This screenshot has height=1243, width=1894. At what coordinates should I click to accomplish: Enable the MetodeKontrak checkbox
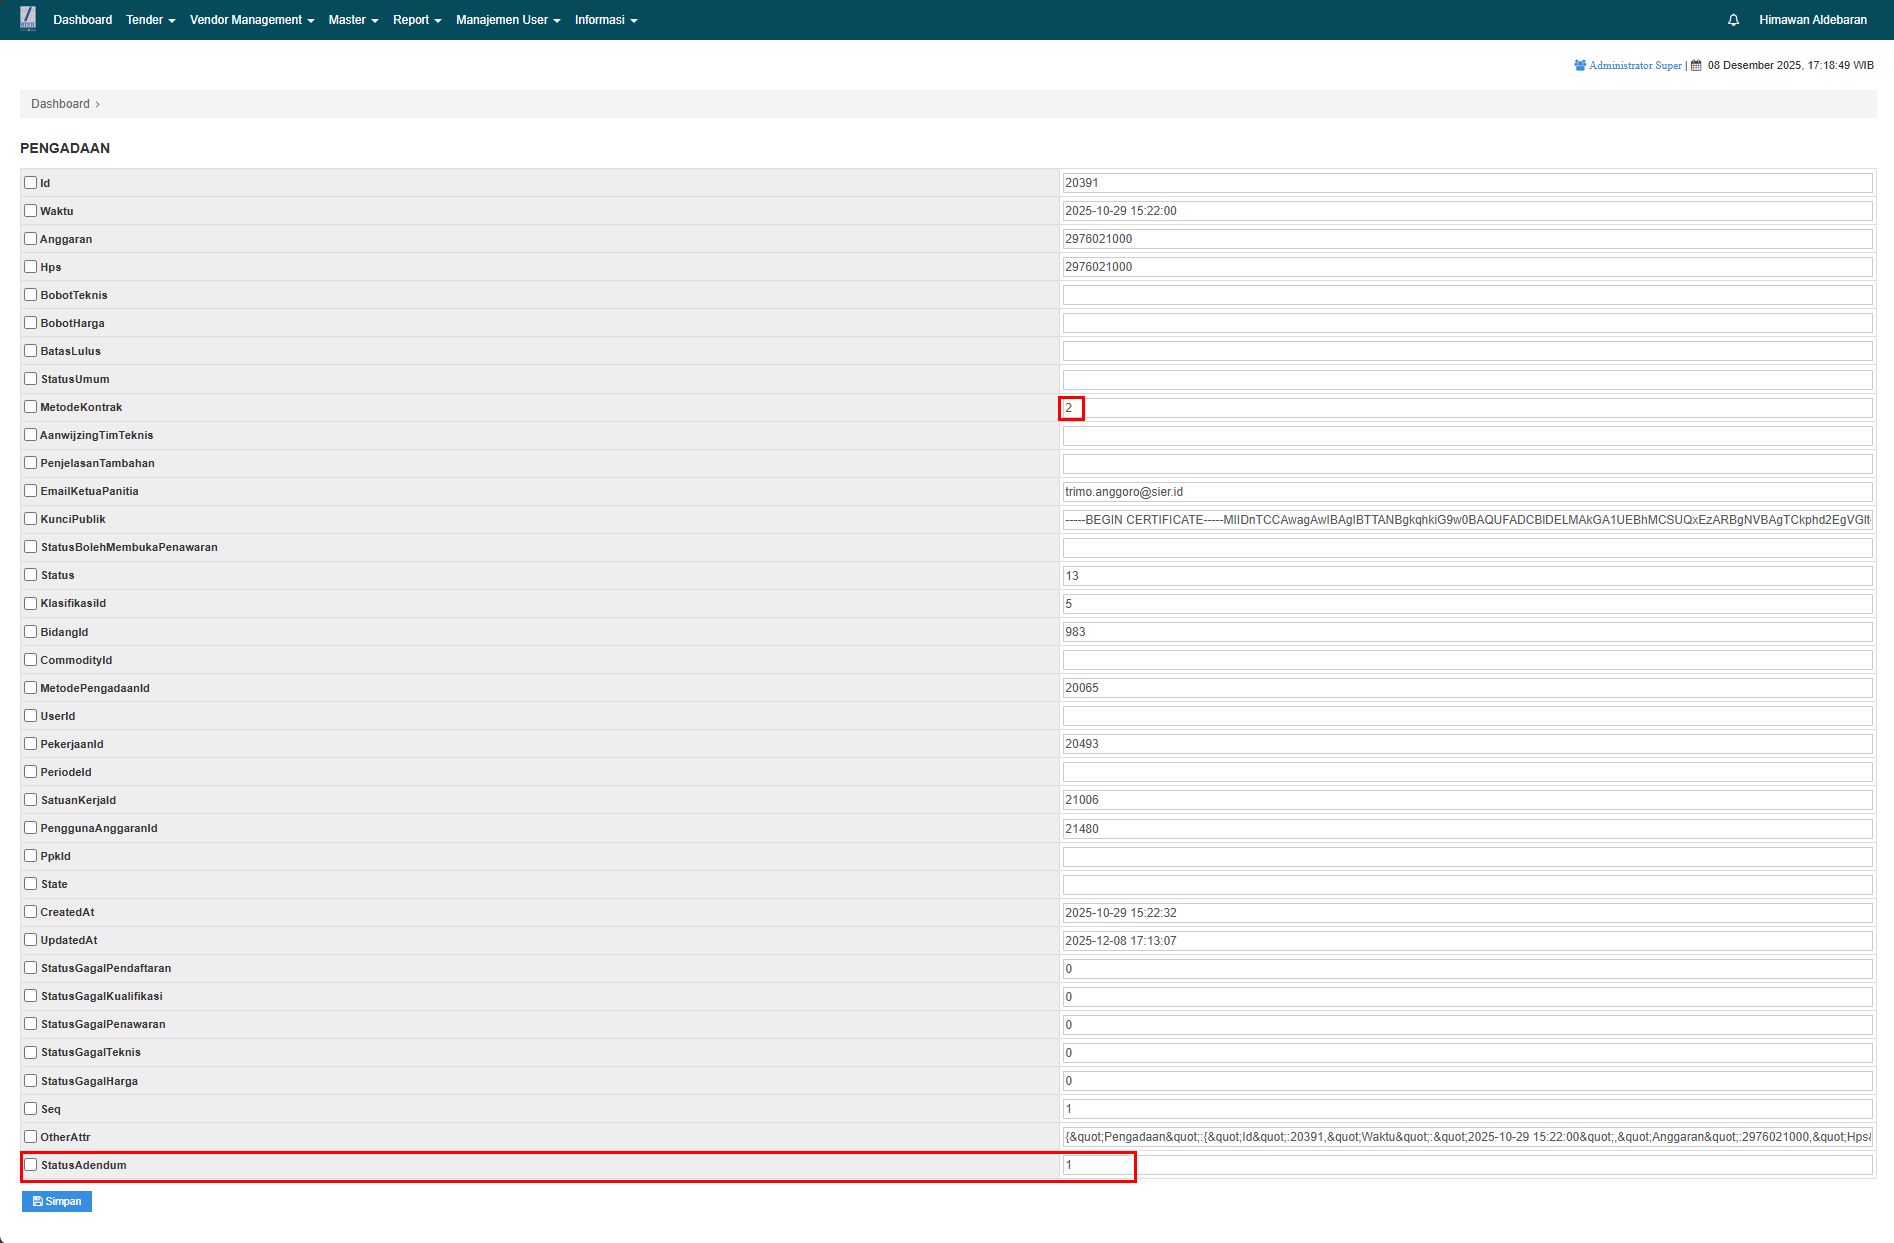click(31, 407)
